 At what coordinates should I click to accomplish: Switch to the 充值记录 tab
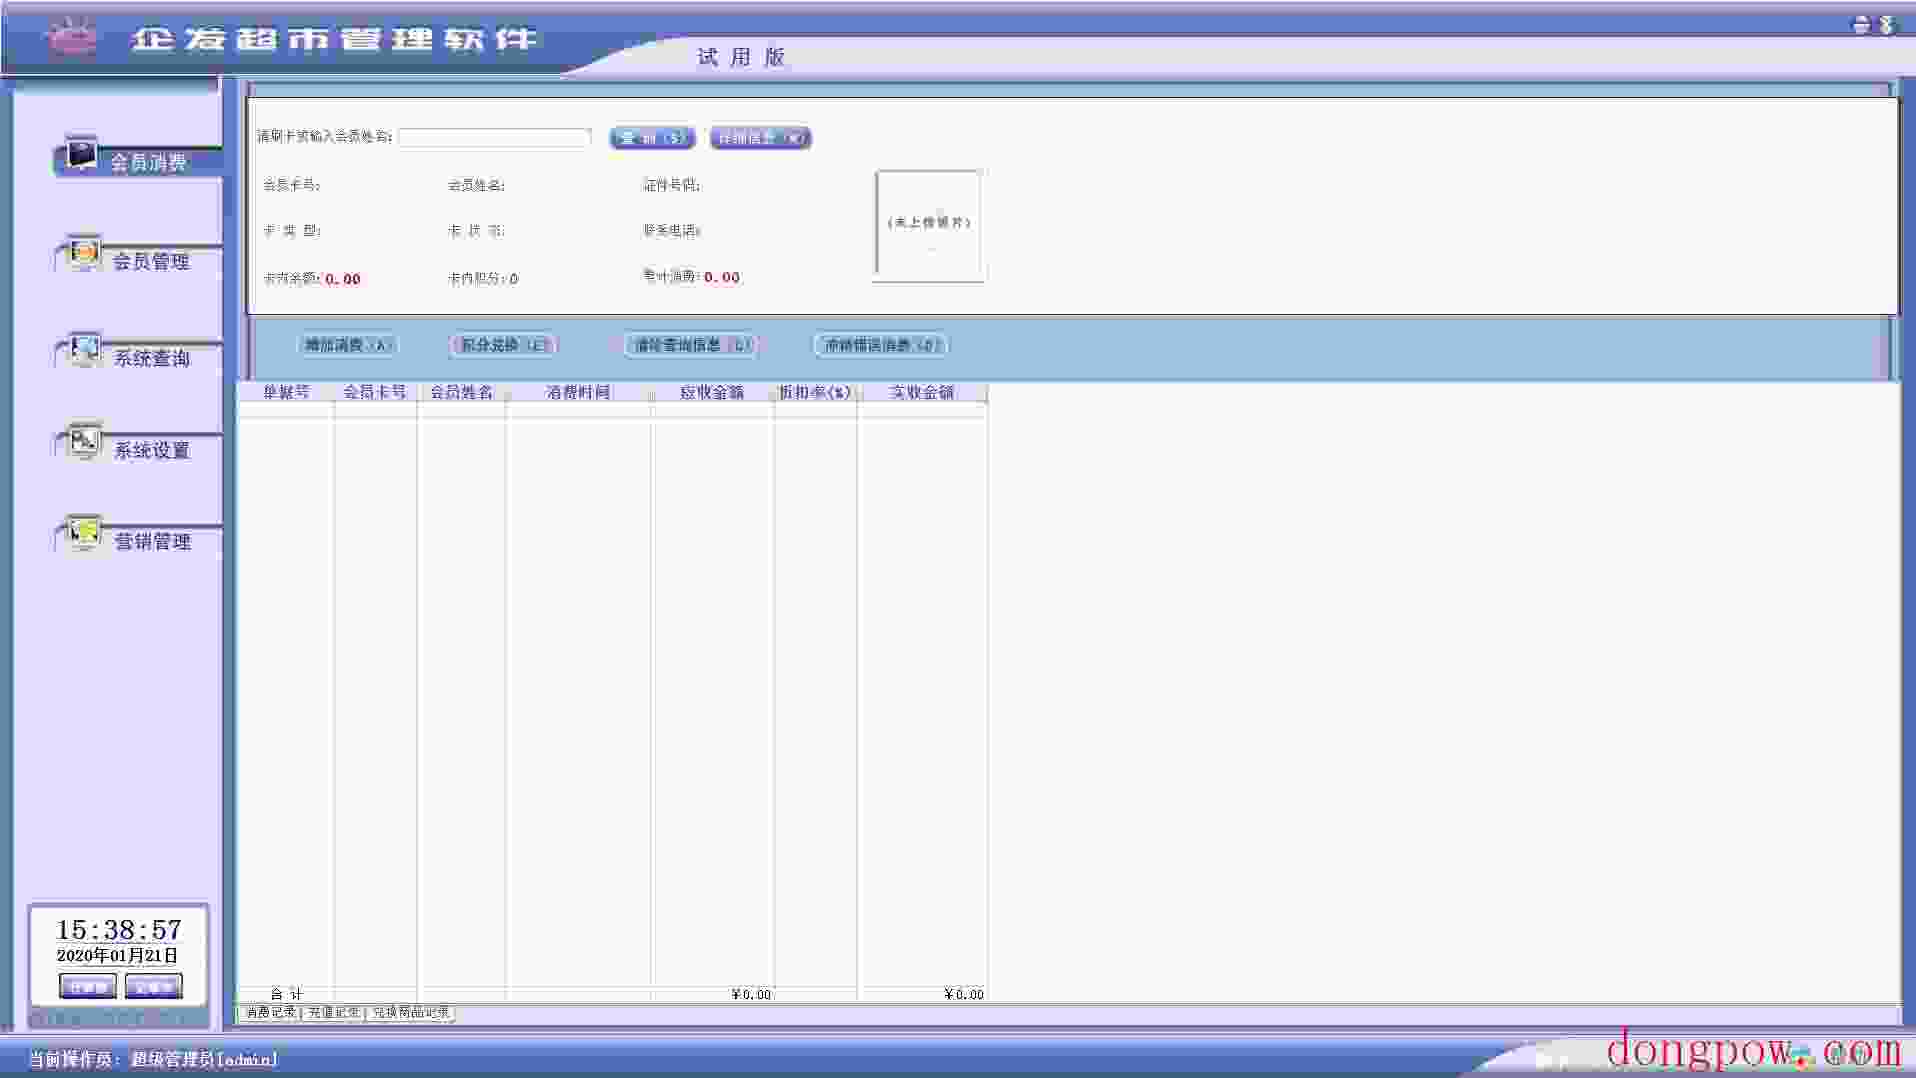333,1012
